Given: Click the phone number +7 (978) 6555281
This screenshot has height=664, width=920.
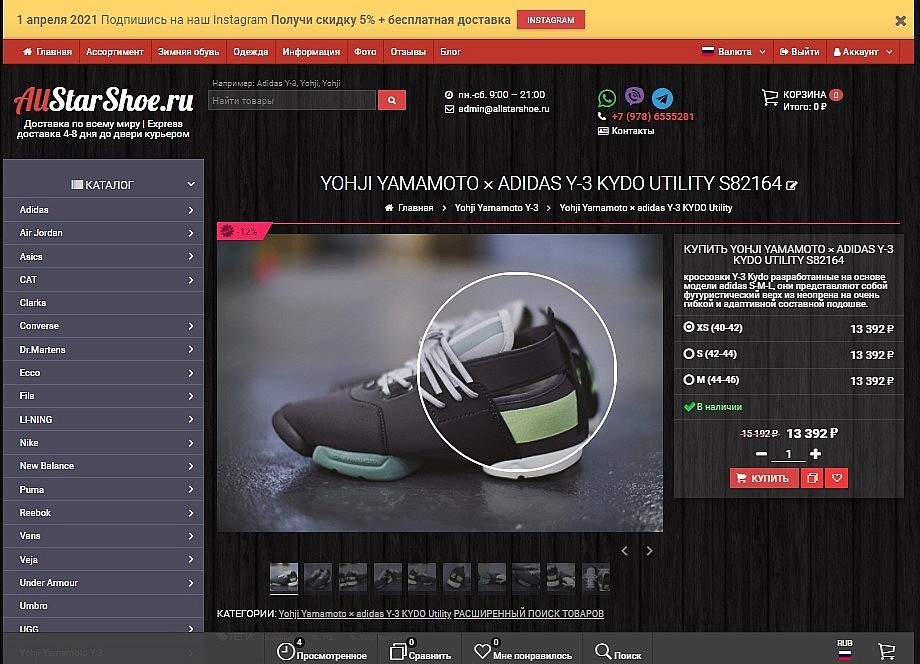Looking at the screenshot, I should (652, 116).
